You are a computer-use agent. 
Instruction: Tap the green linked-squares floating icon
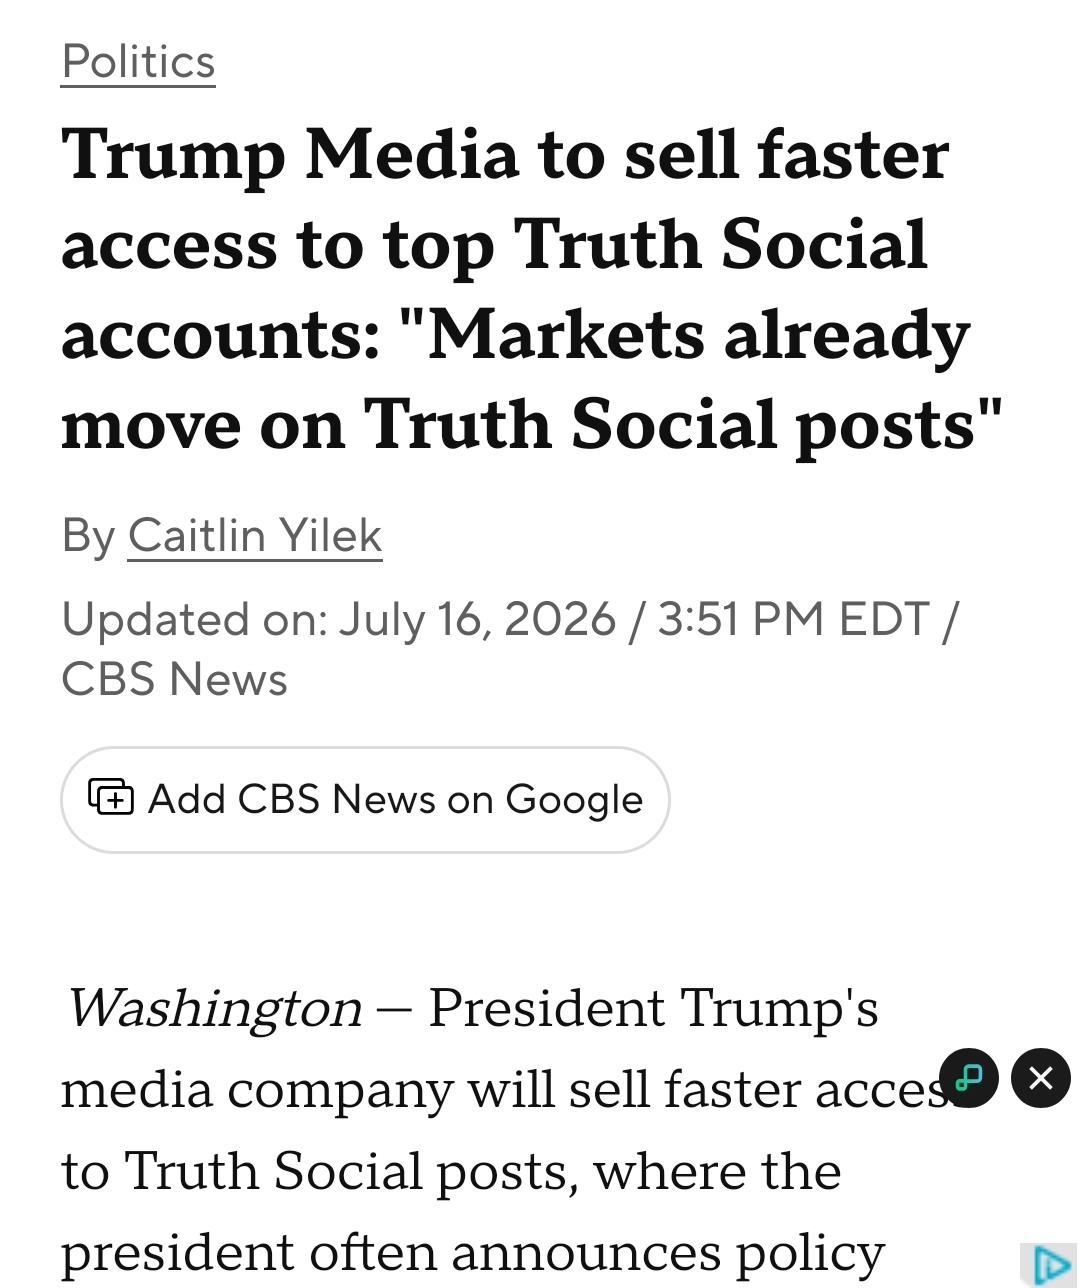click(x=969, y=1078)
